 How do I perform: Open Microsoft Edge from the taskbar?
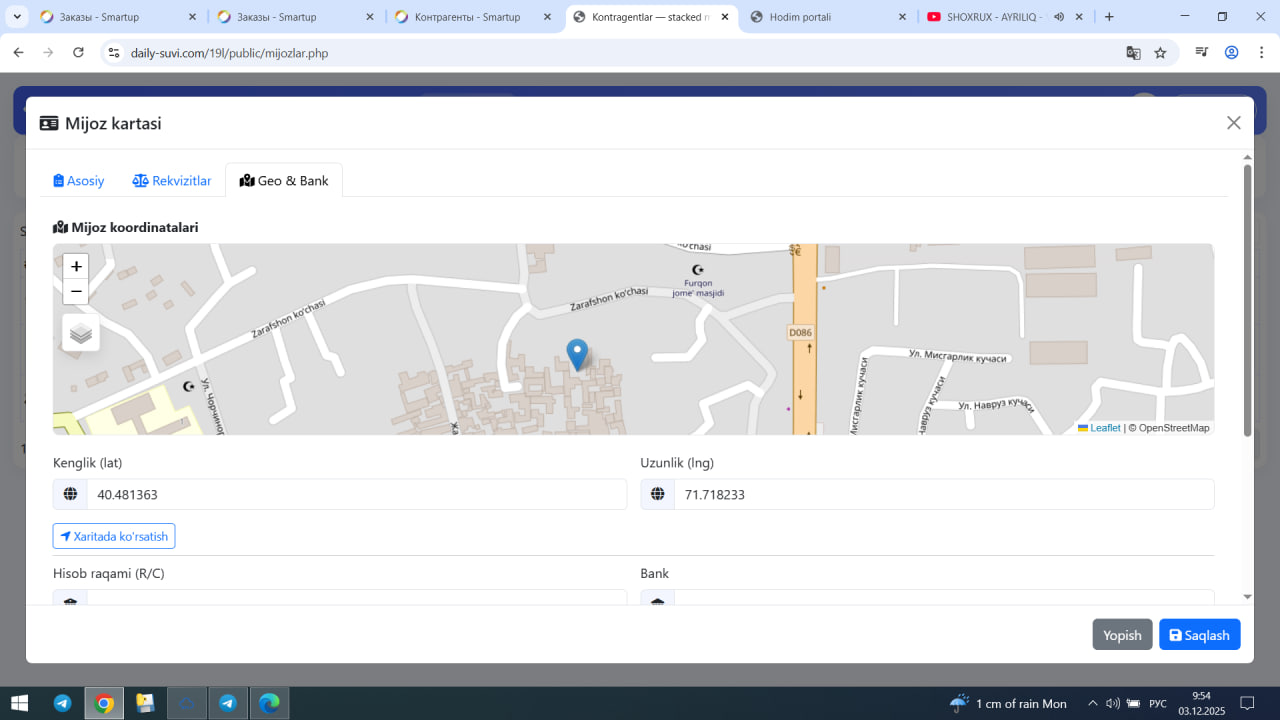tap(269, 703)
